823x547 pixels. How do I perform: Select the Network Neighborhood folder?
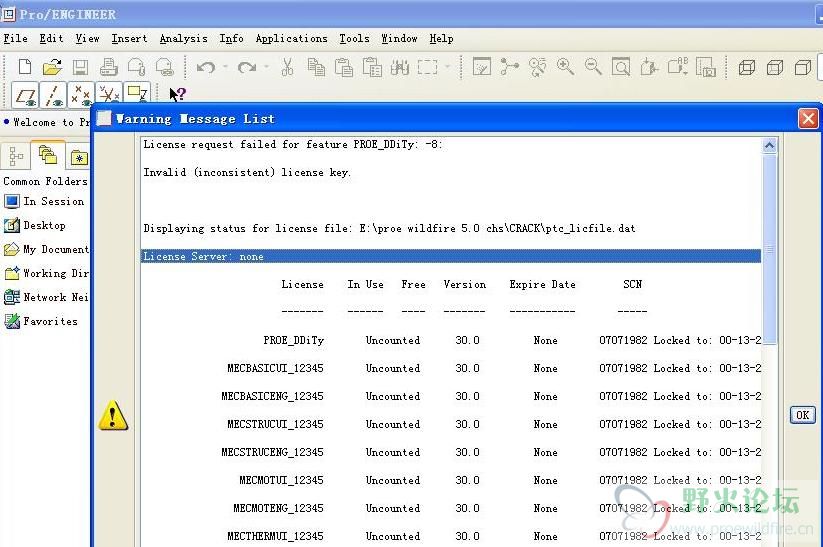pyautogui.click(x=46, y=297)
